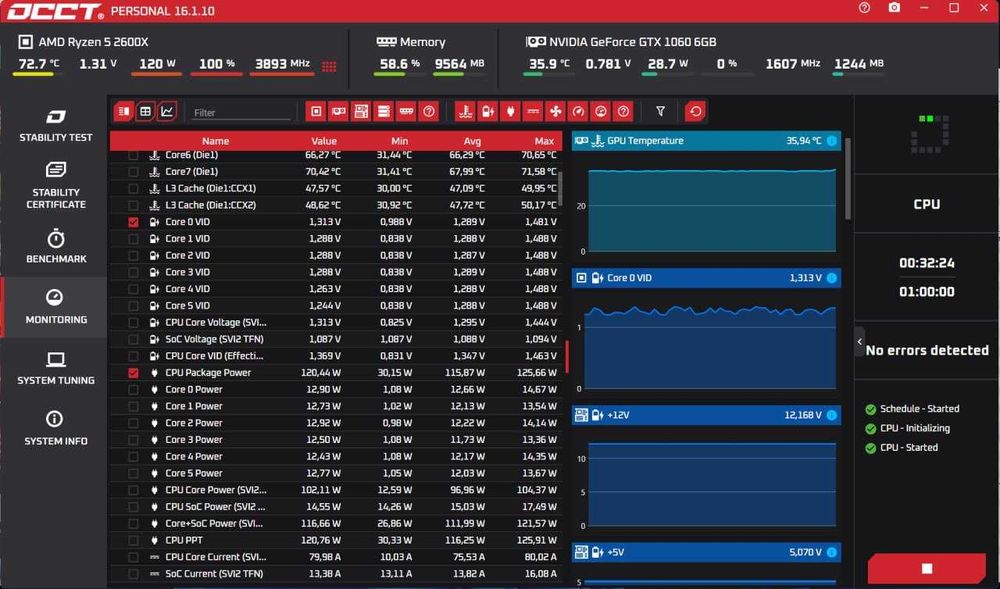Open info for +12V graph
Image resolution: width=1000 pixels, height=589 pixels.
832,415
